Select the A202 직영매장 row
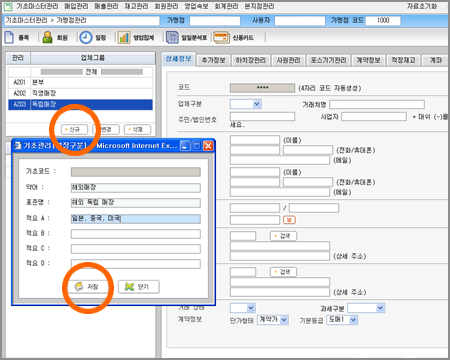450x360 pixels. tap(80, 93)
